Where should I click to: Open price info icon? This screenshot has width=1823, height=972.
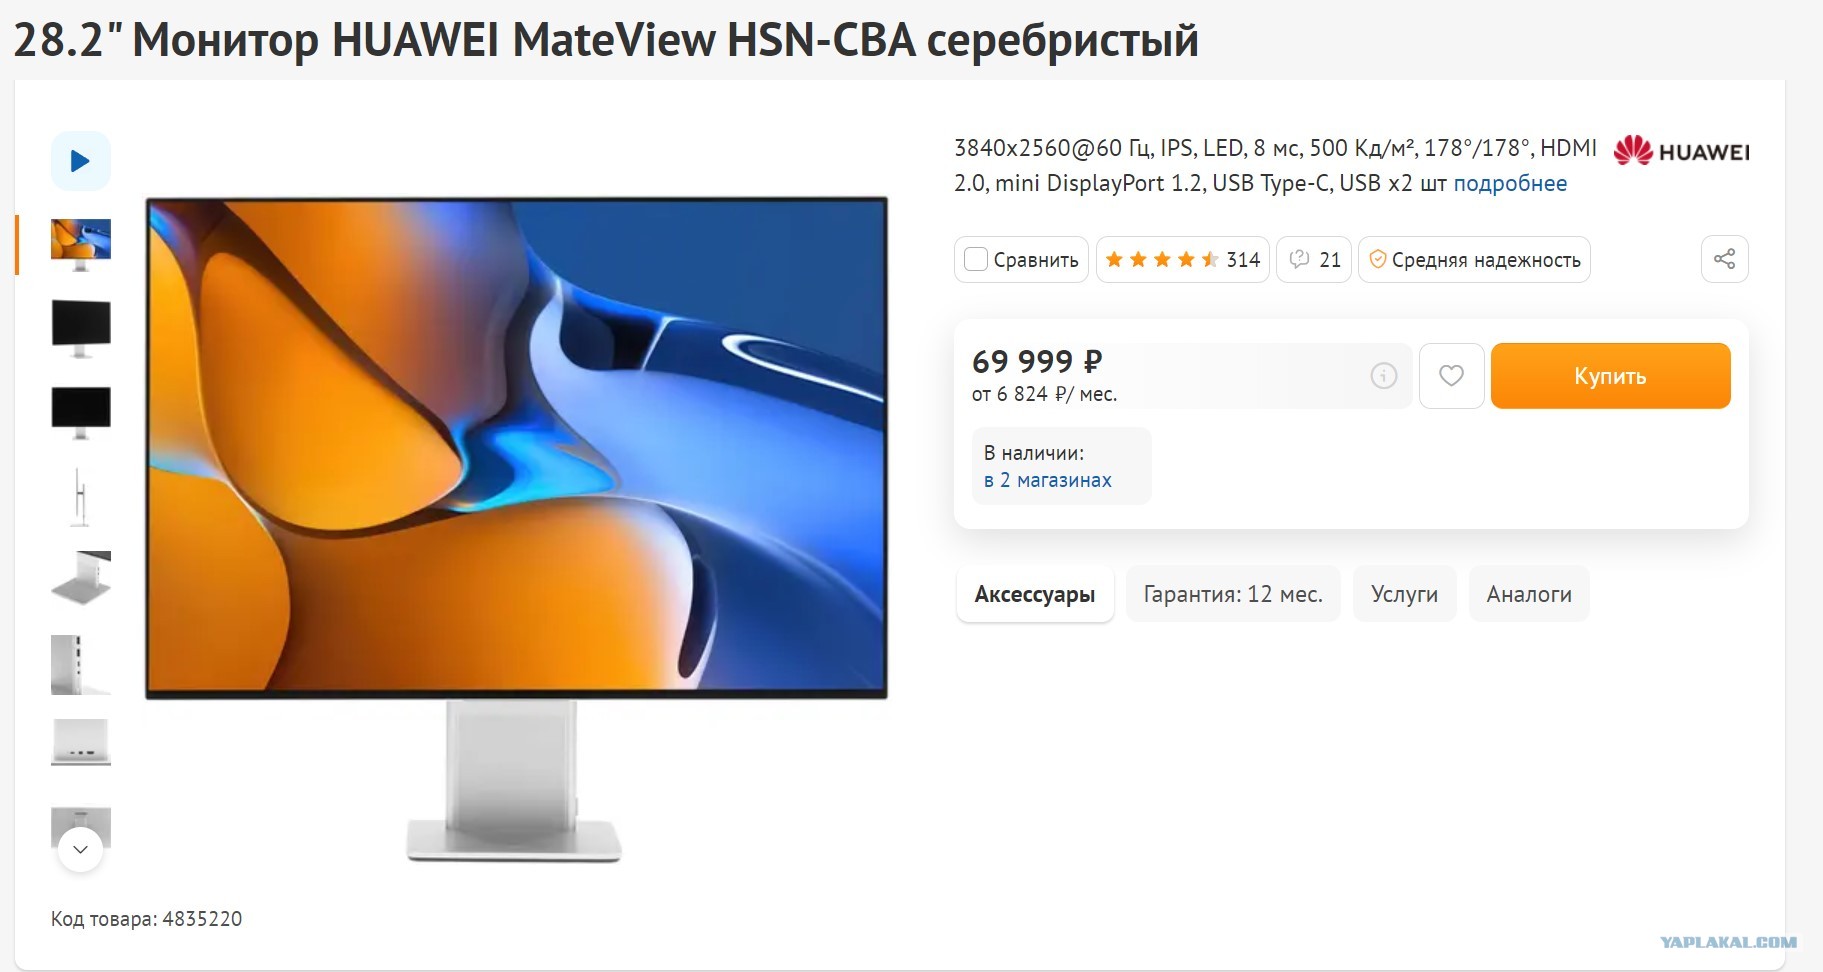tap(1383, 376)
